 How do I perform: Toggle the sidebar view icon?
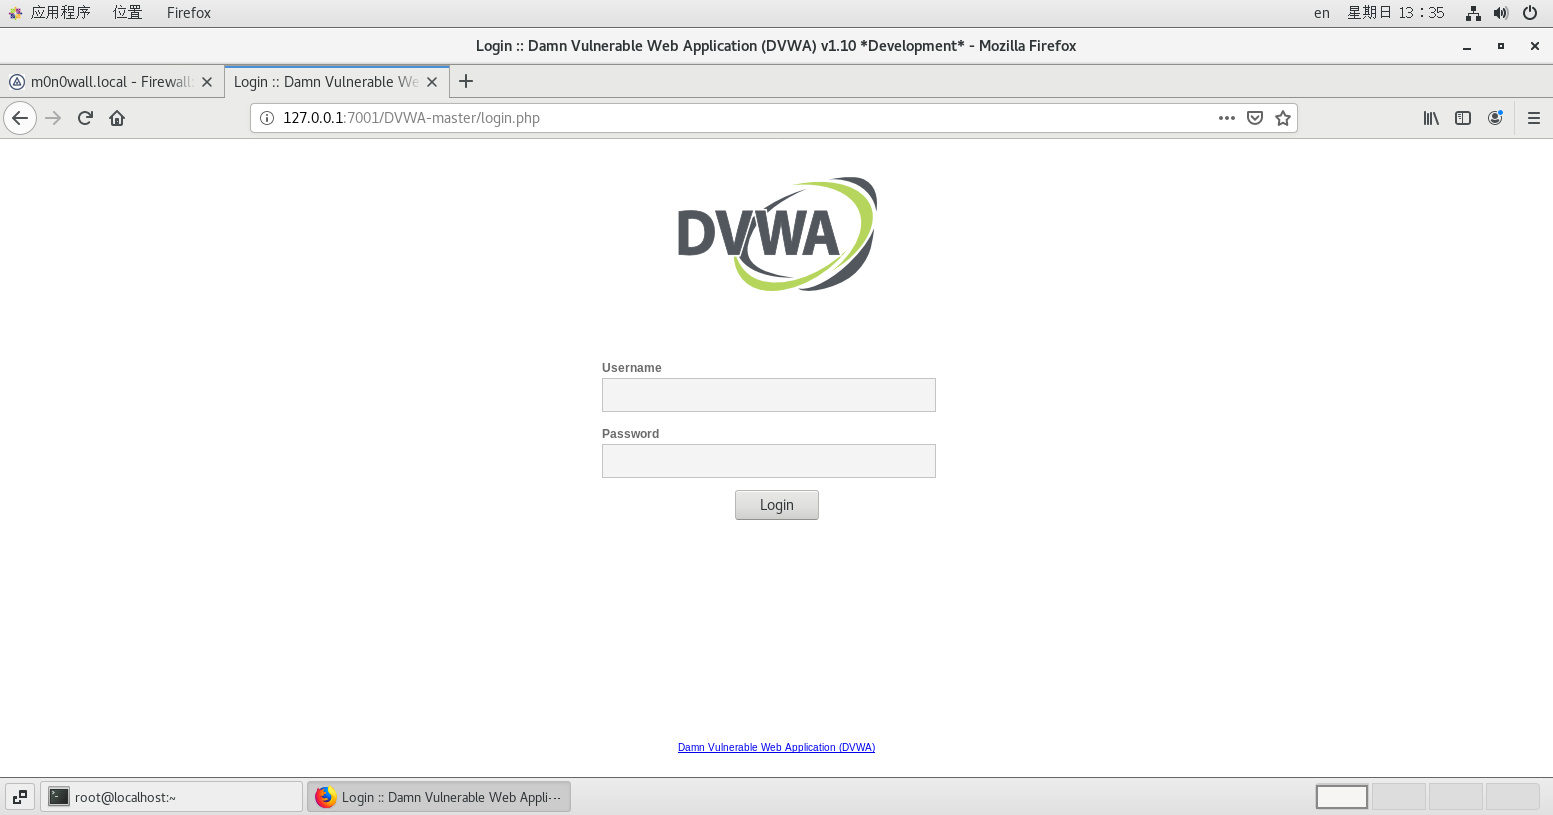coord(1463,118)
